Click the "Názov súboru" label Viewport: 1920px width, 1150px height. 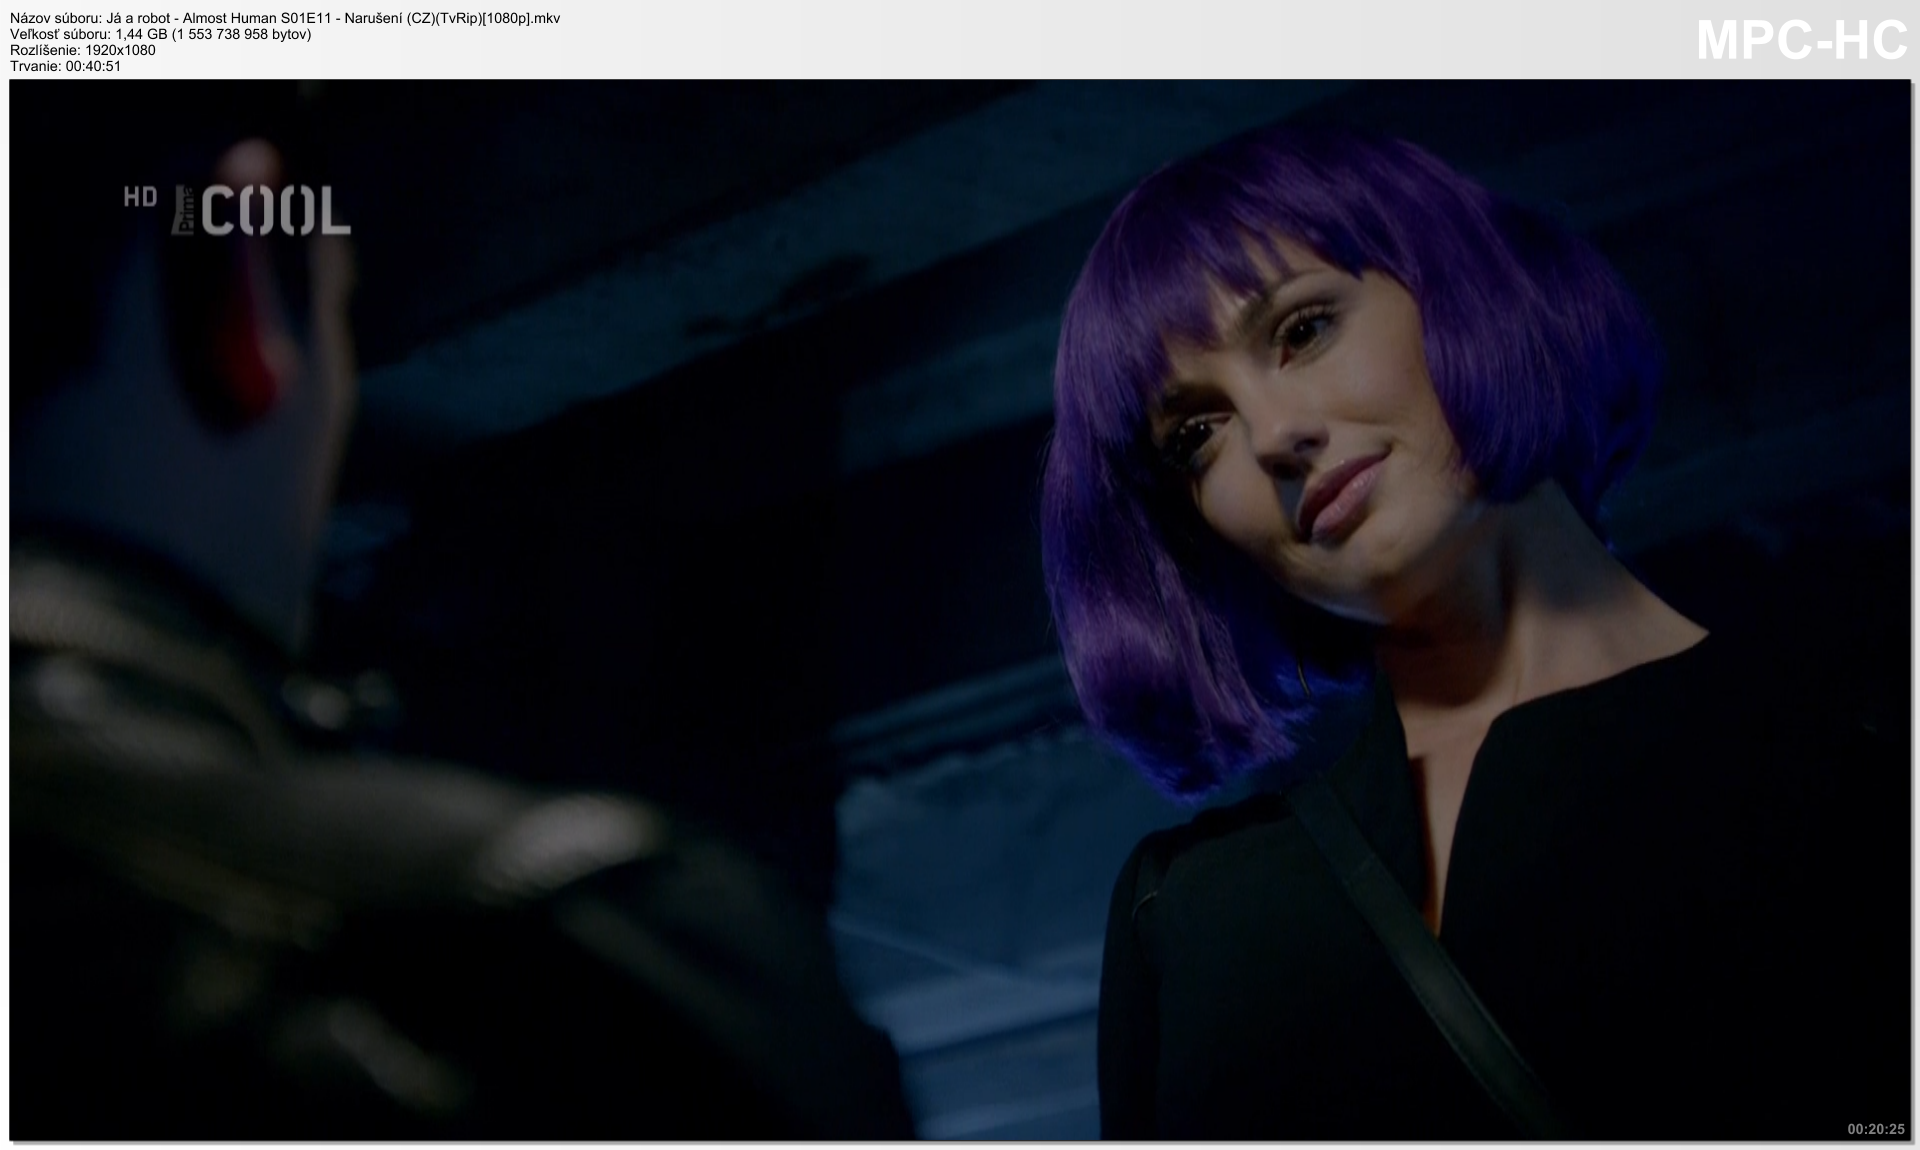pos(55,18)
